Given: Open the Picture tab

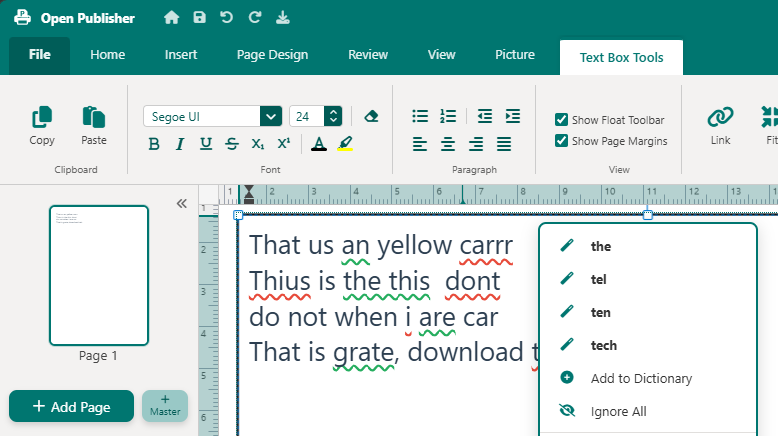Looking at the screenshot, I should point(515,55).
